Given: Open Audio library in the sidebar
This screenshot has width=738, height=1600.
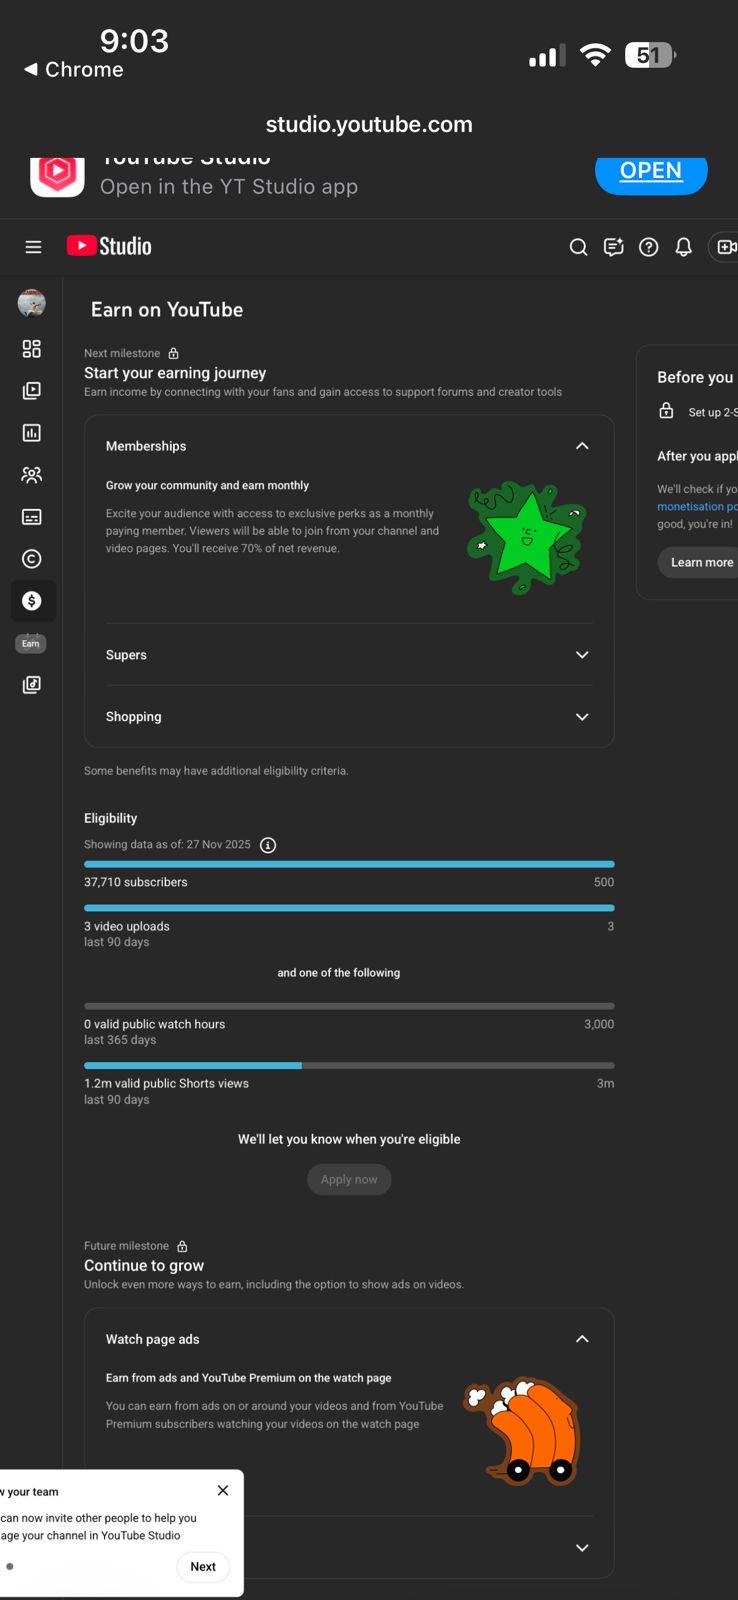Looking at the screenshot, I should pos(32,685).
